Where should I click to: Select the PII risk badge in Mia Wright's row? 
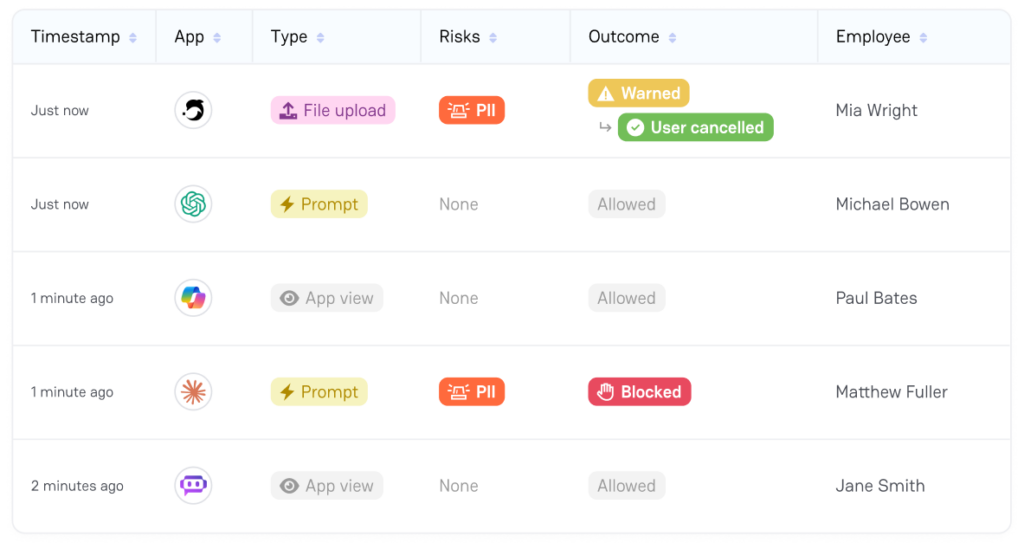pyautogui.click(x=472, y=110)
